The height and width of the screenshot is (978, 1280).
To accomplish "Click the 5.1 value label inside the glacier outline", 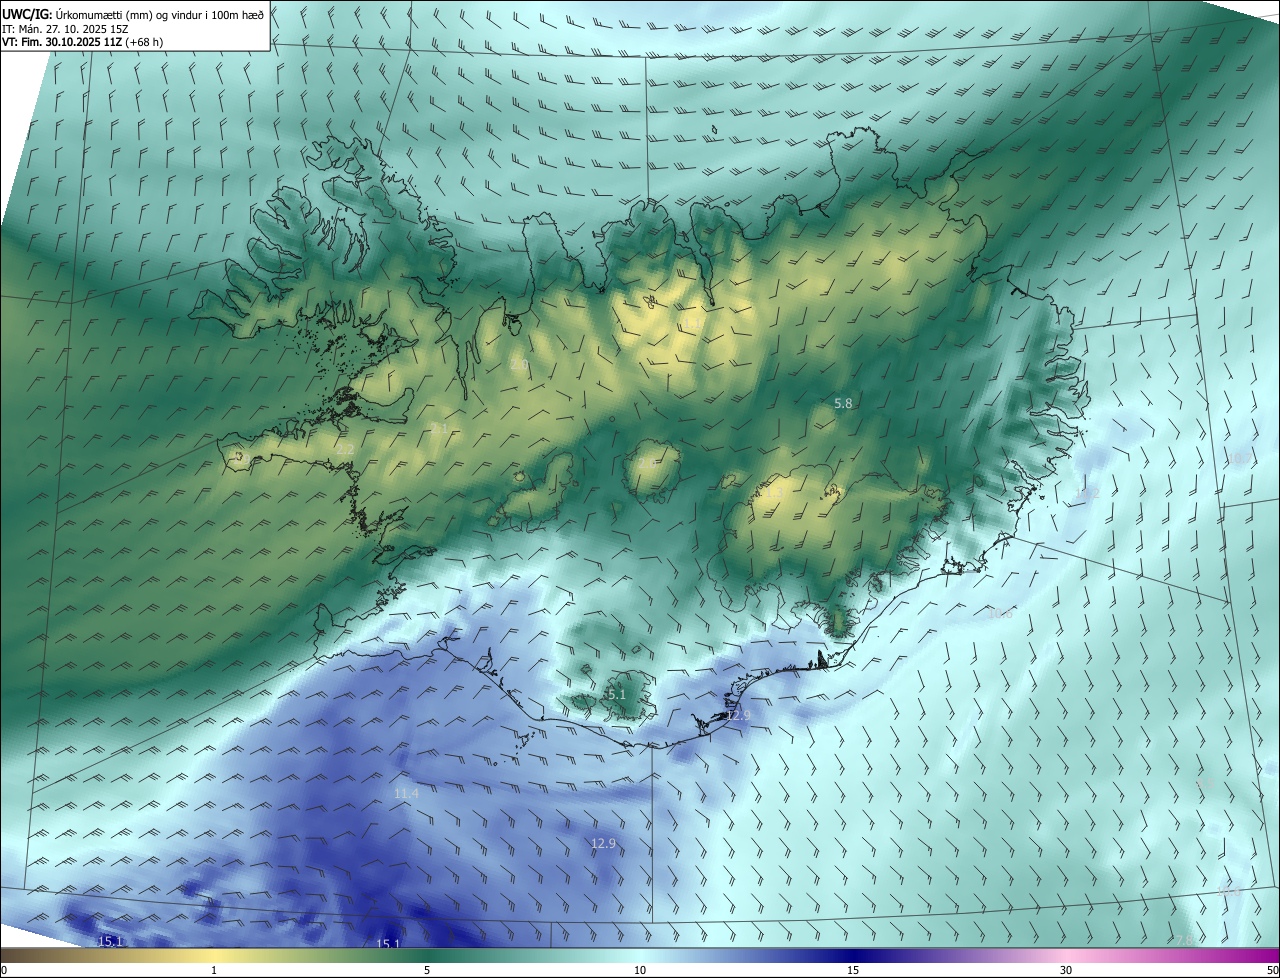I will tap(616, 694).
